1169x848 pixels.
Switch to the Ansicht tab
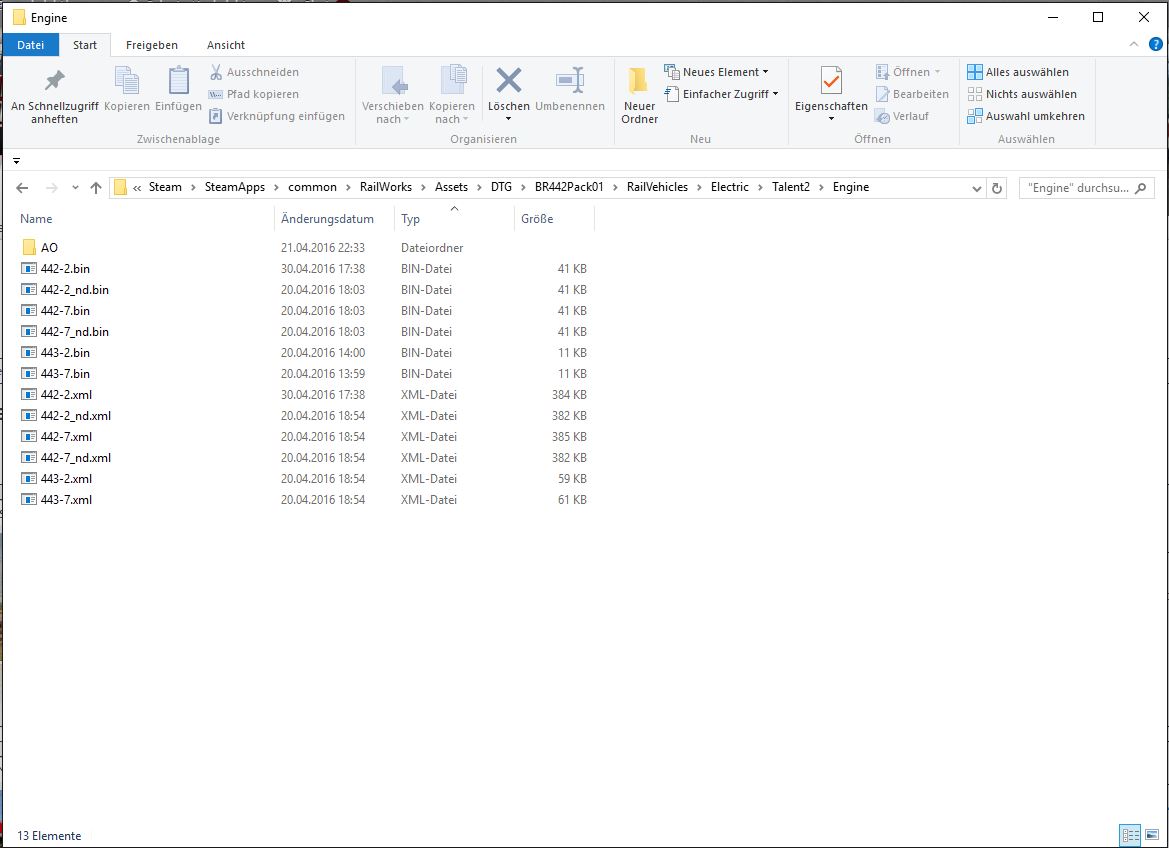[x=226, y=45]
